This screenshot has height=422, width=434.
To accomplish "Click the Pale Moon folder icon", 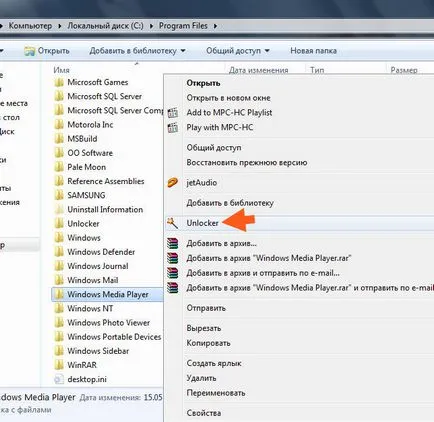I will 59,167.
